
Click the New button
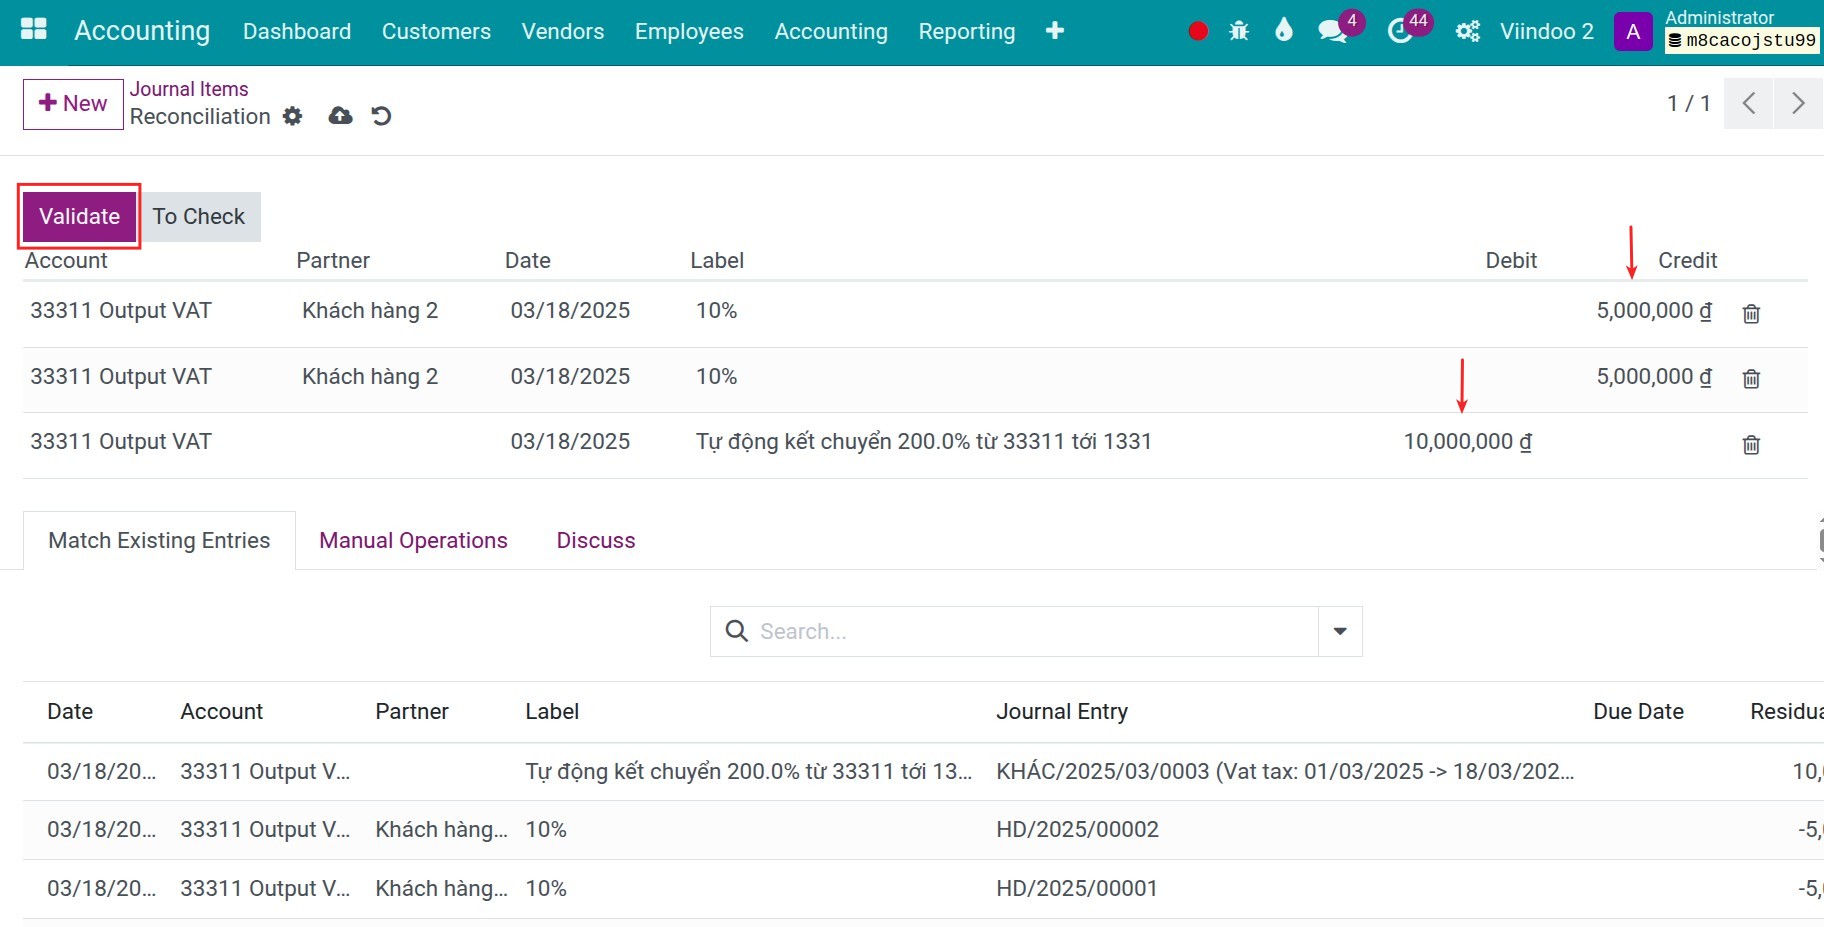pos(73,104)
